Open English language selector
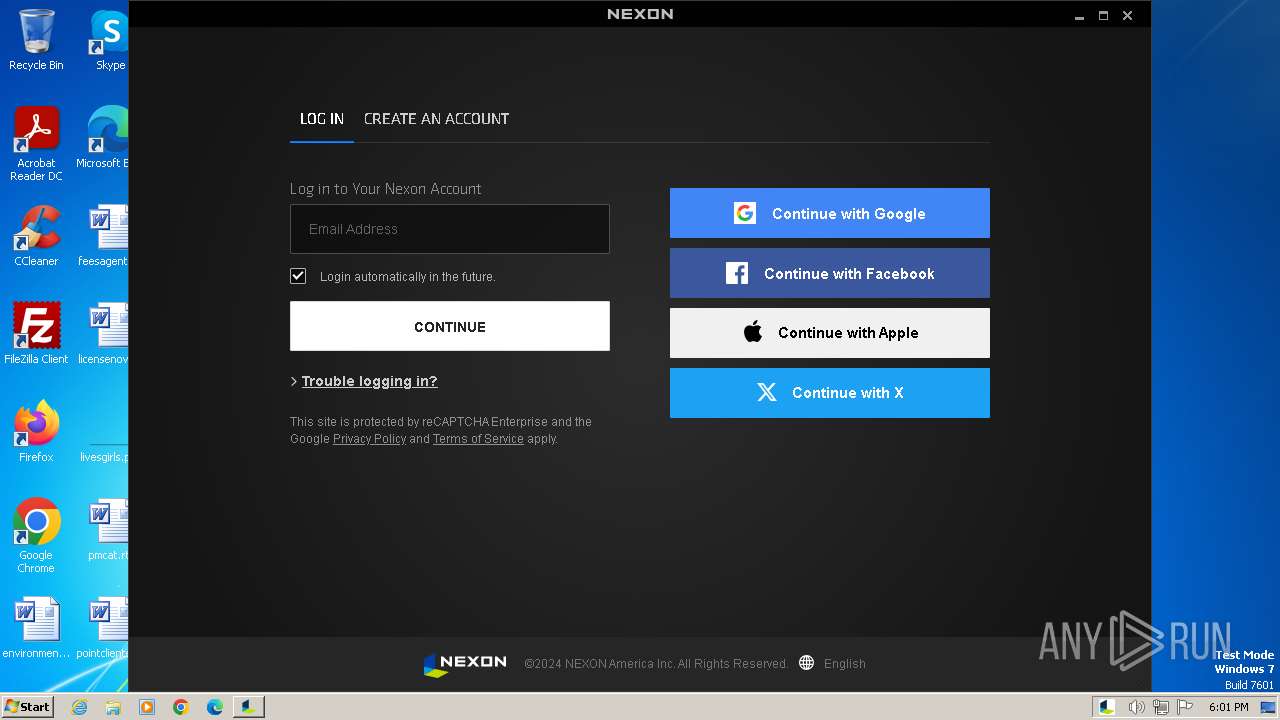Screen dimensions: 1280x720 845,664
